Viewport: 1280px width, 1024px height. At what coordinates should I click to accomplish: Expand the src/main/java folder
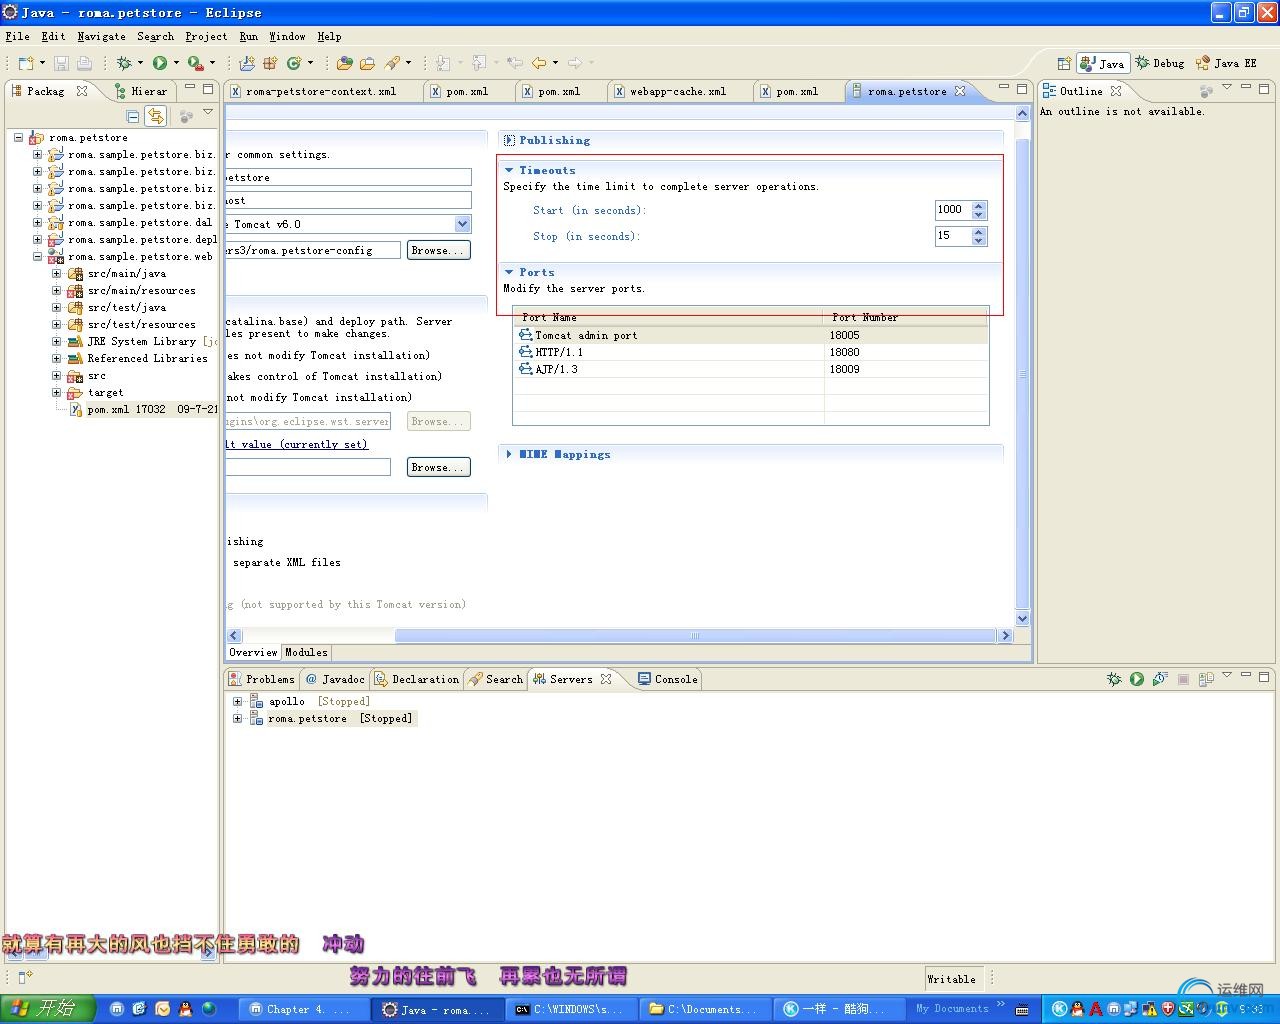[57, 273]
